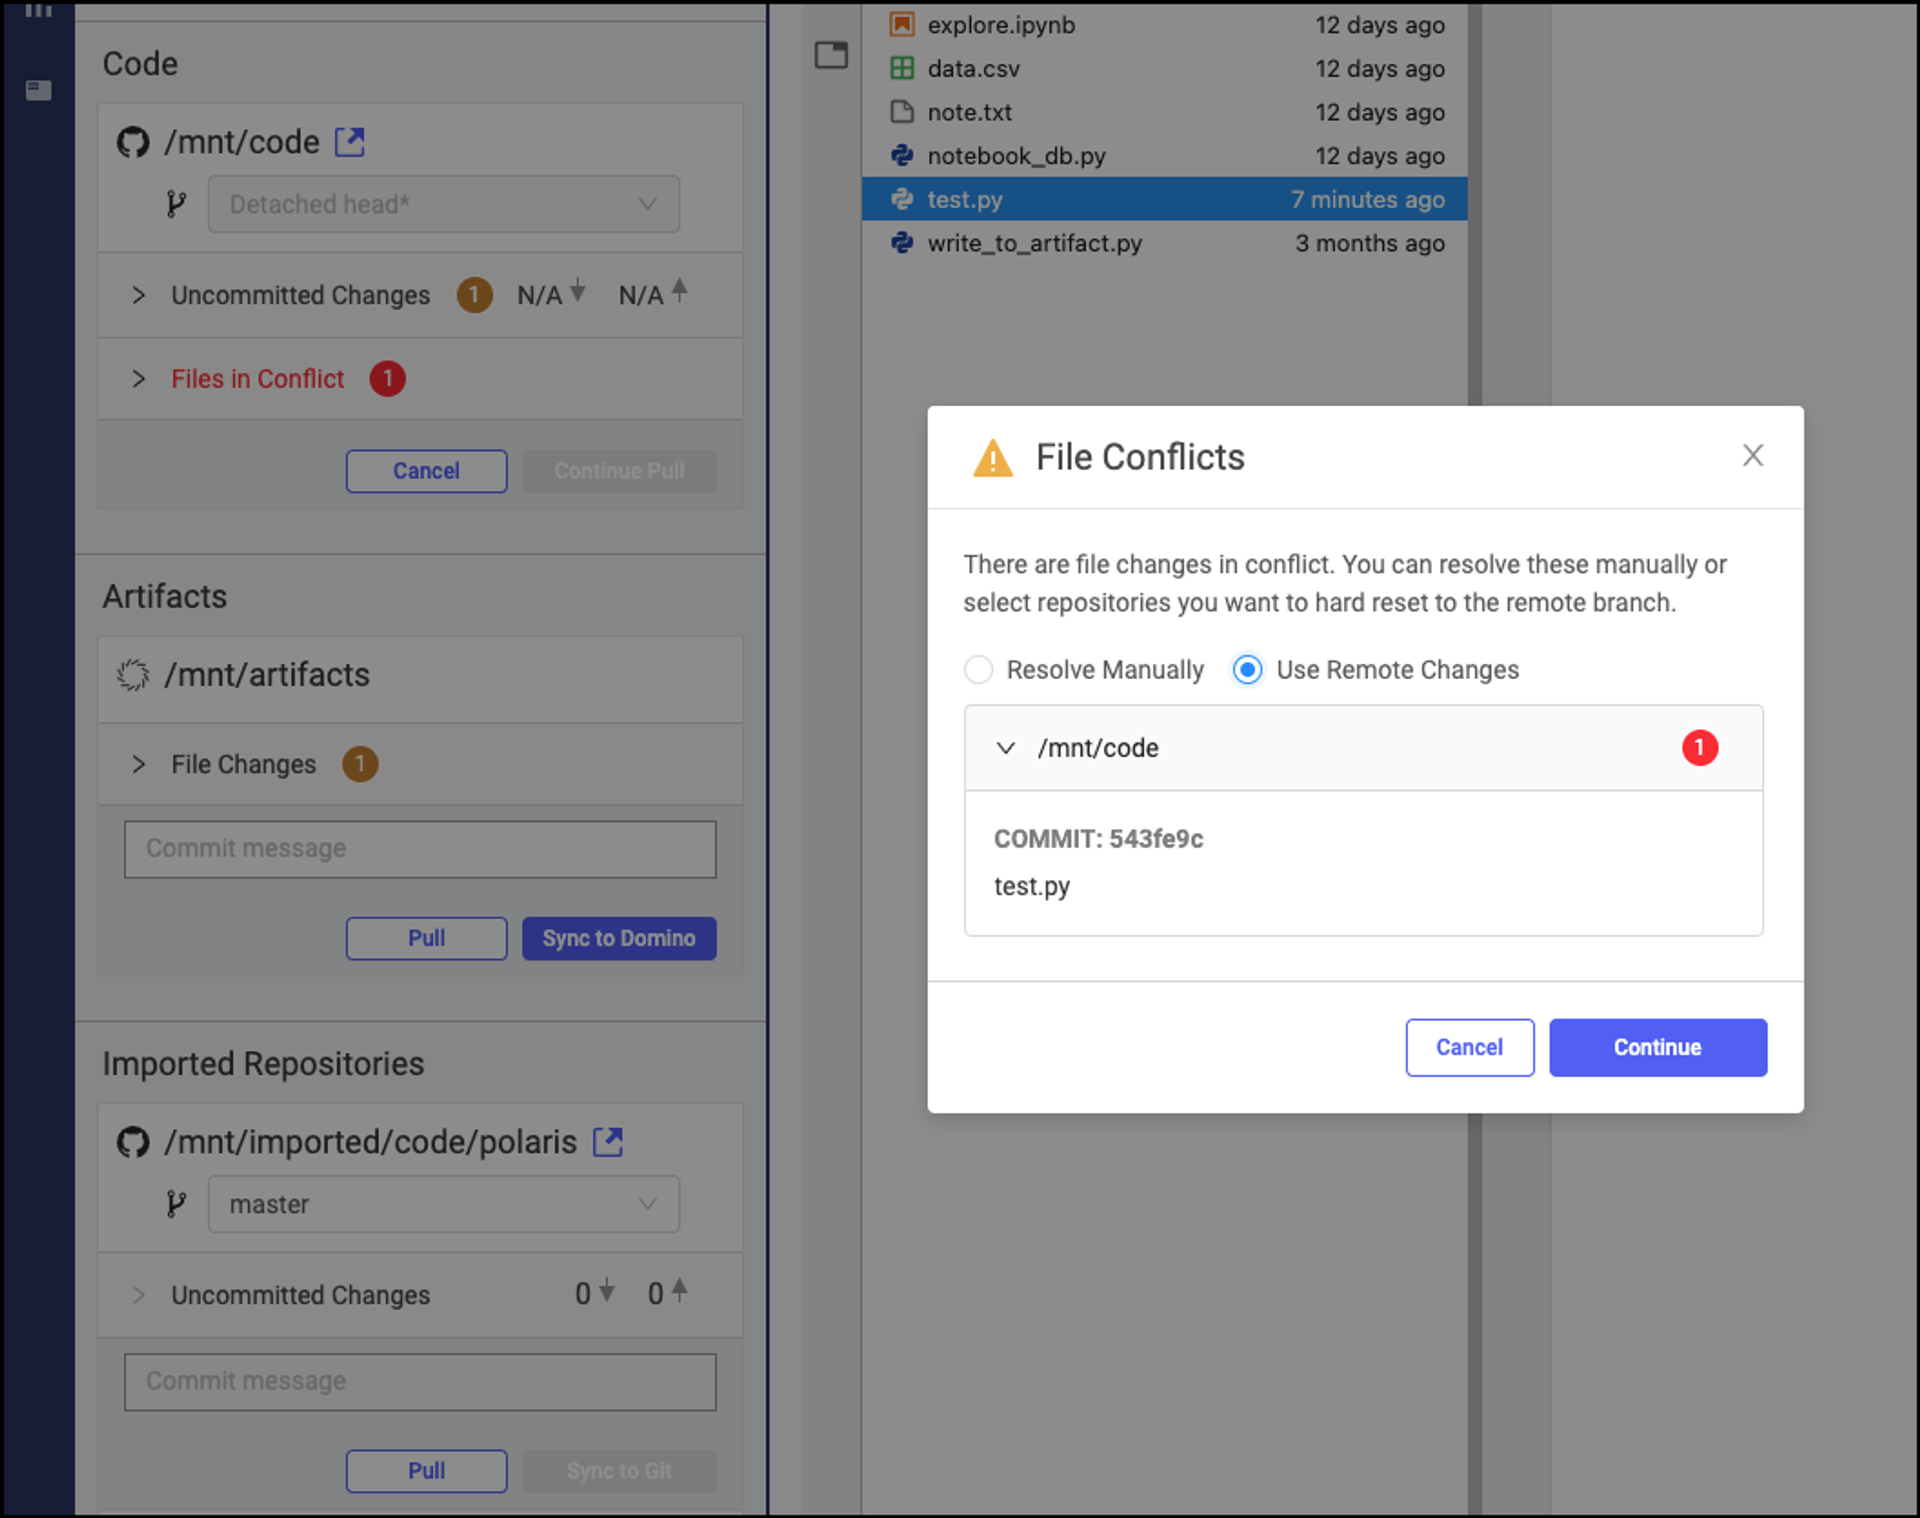Image resolution: width=1920 pixels, height=1518 pixels.
Task: Click the Python icon for write_to_artifact.py
Action: (902, 243)
